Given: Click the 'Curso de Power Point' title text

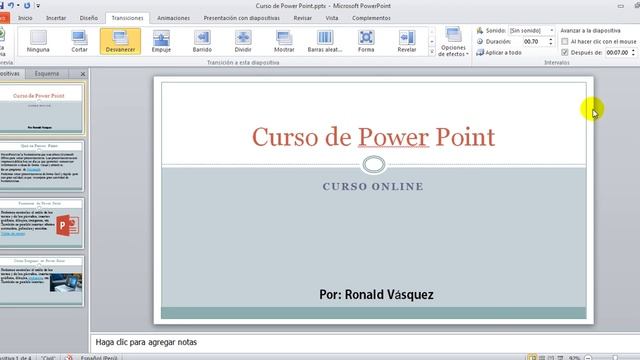Looking at the screenshot, I should pyautogui.click(x=373, y=137).
